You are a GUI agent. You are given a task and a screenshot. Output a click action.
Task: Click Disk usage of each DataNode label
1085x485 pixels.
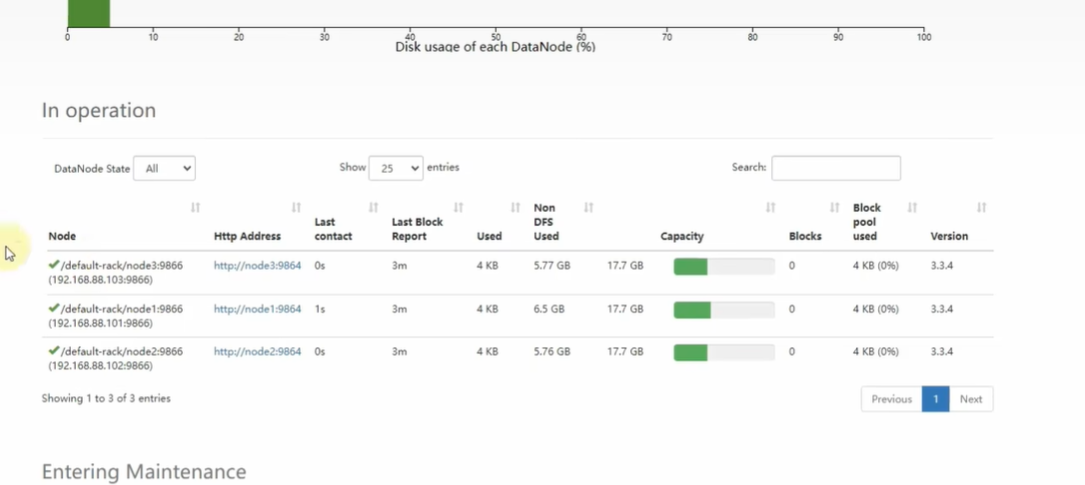click(x=495, y=47)
